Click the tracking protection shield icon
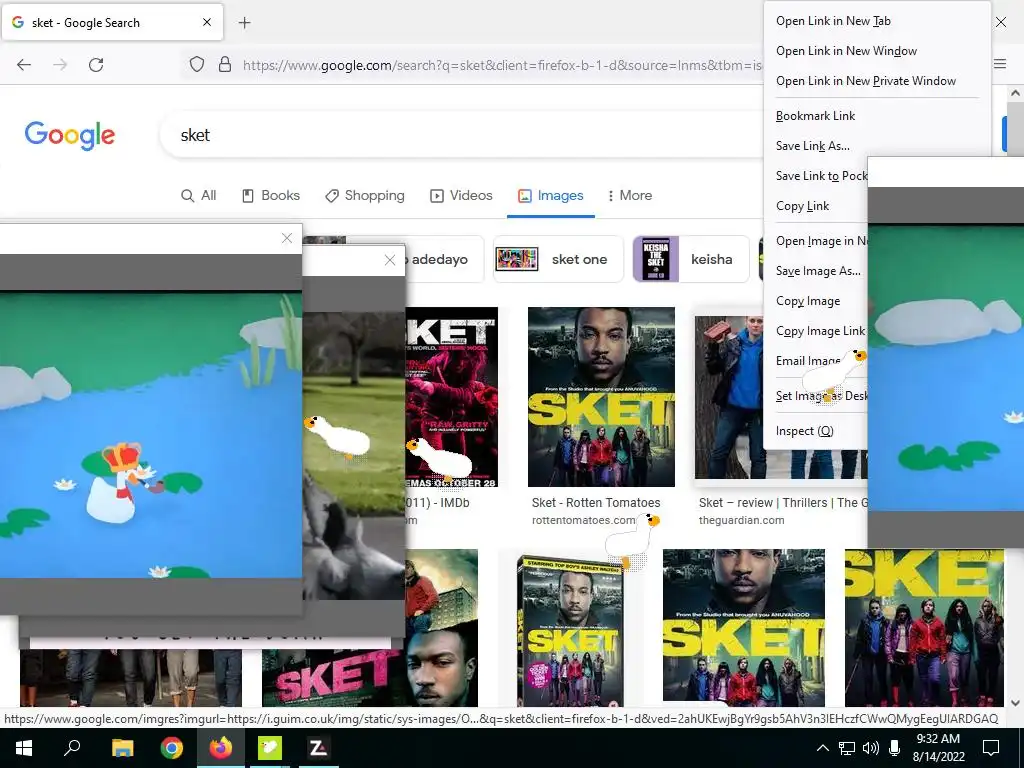Image resolution: width=1024 pixels, height=768 pixels. (197, 65)
